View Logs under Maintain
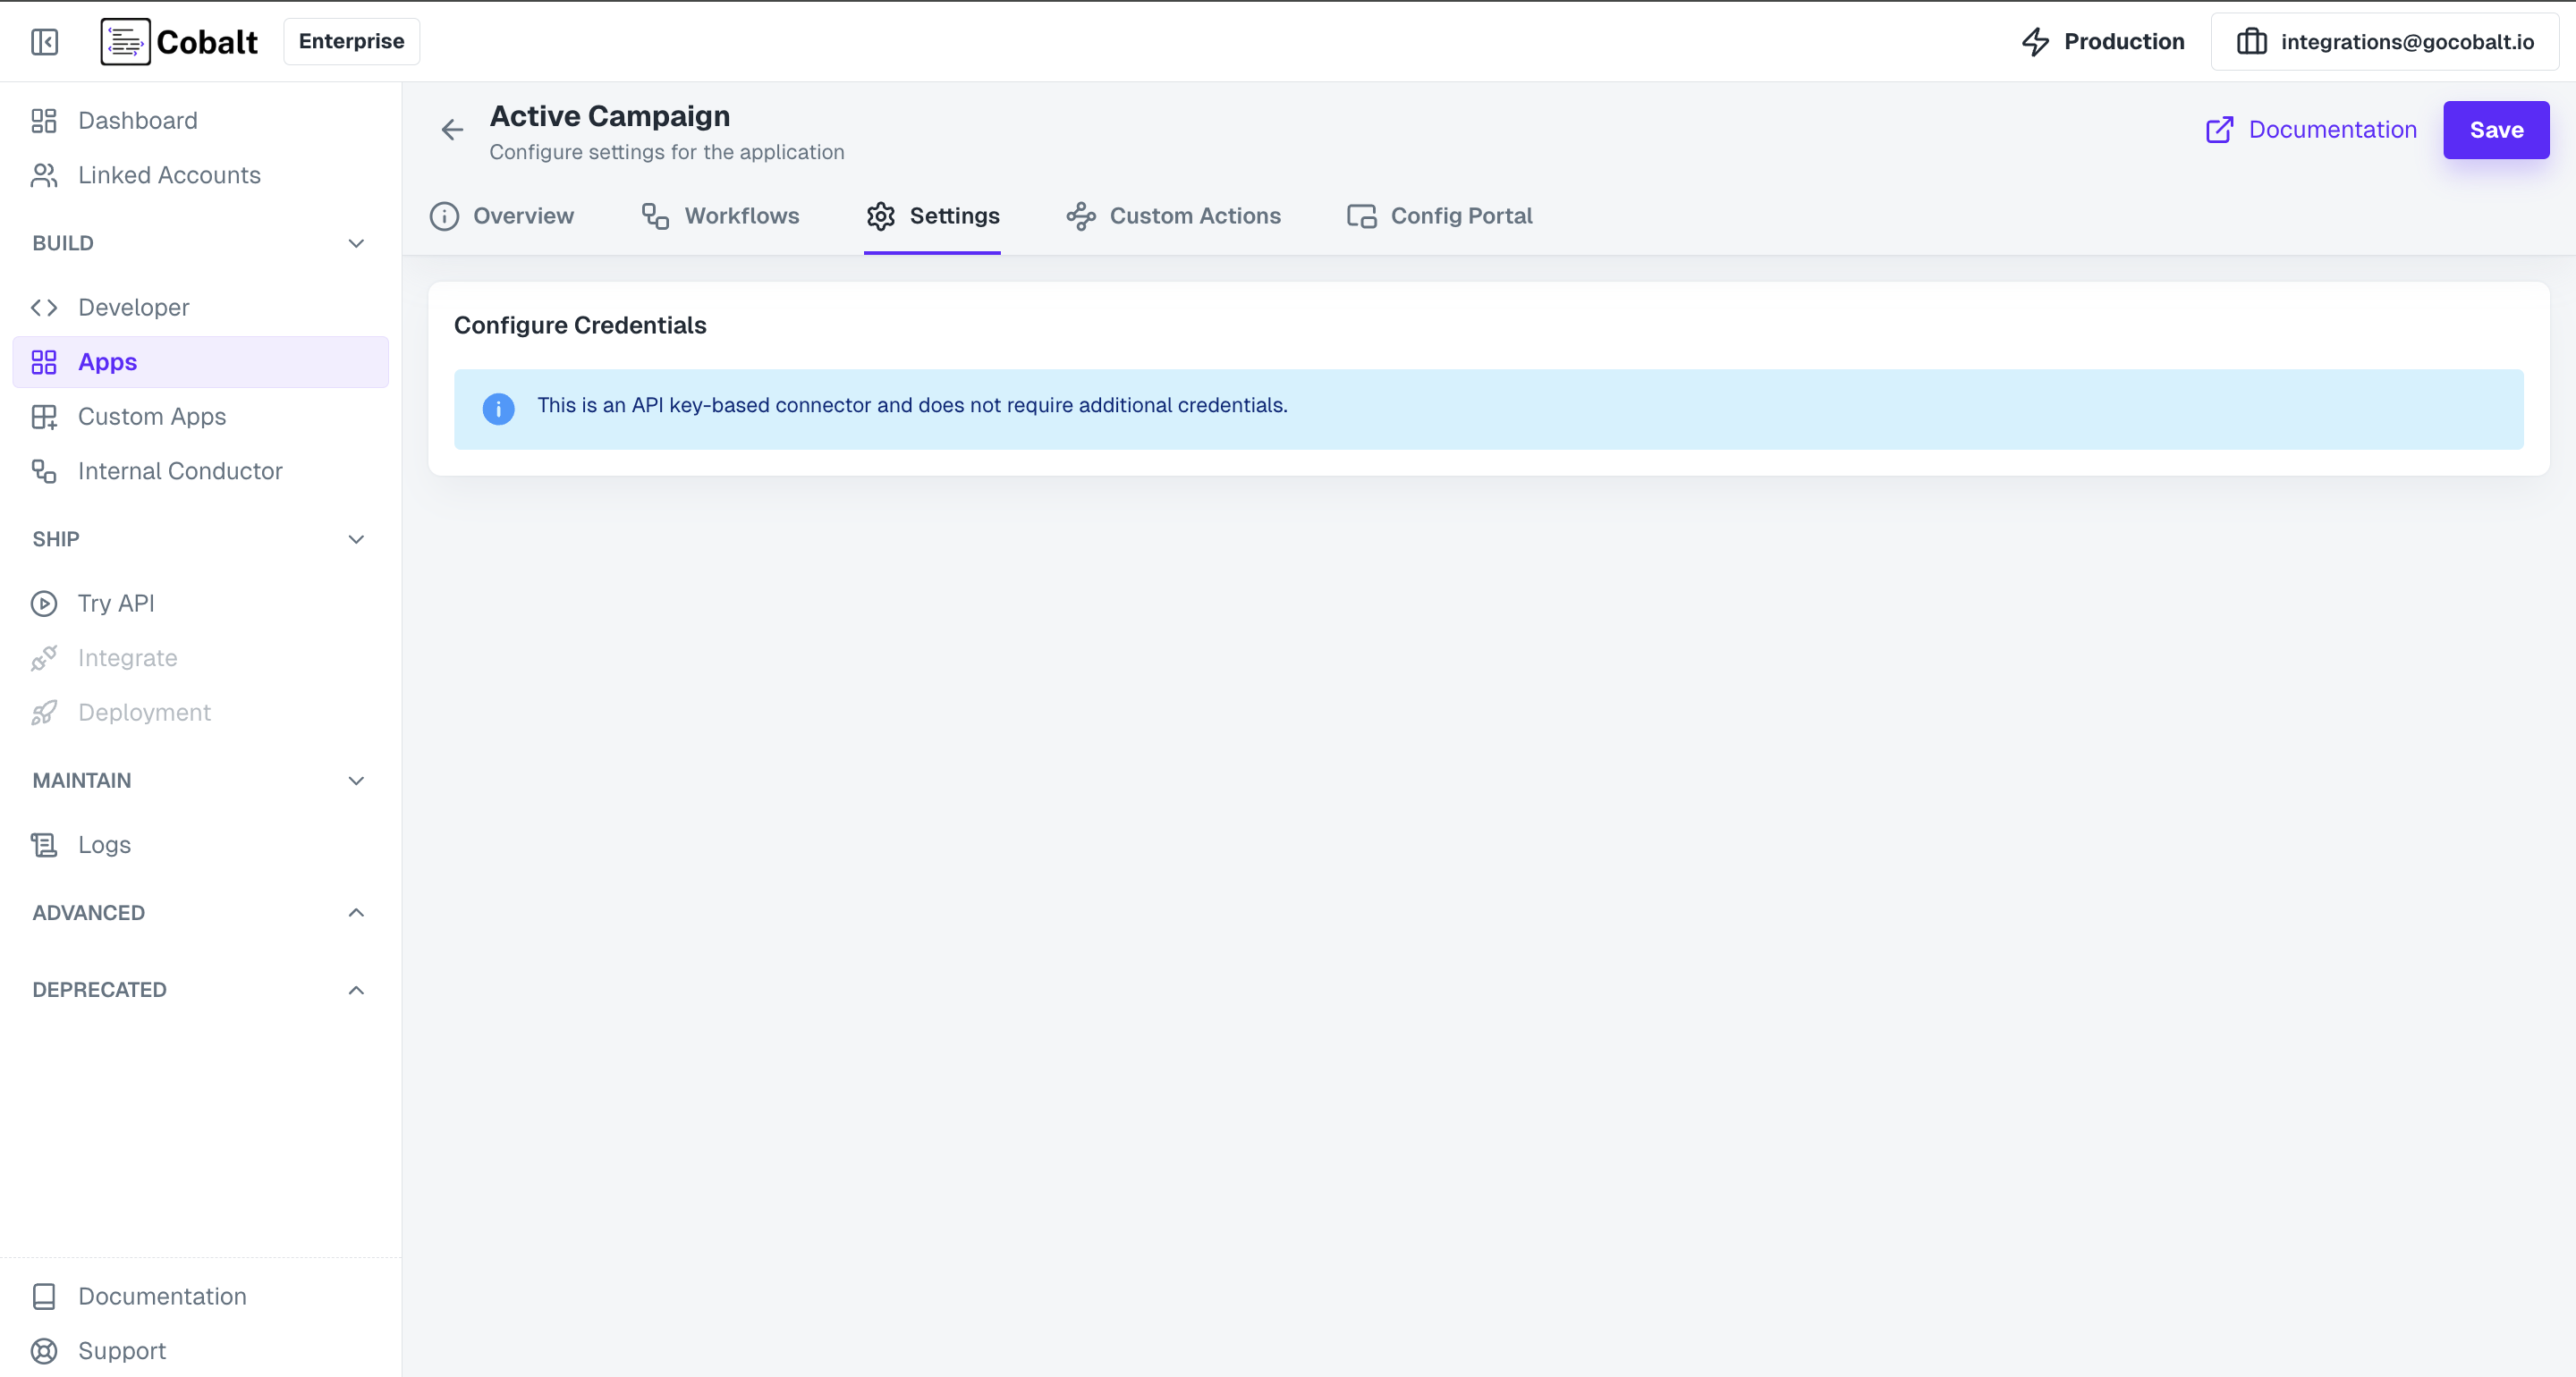This screenshot has height=1377, width=2576. (x=104, y=845)
